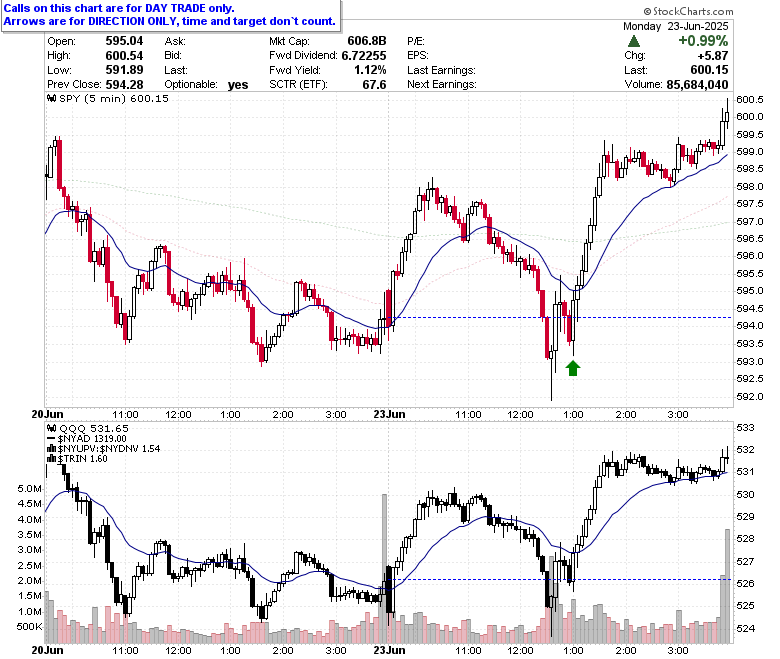Click the SCTR (ETF) 67.6 value
The height and width of the screenshot is (659, 780).
(x=374, y=85)
